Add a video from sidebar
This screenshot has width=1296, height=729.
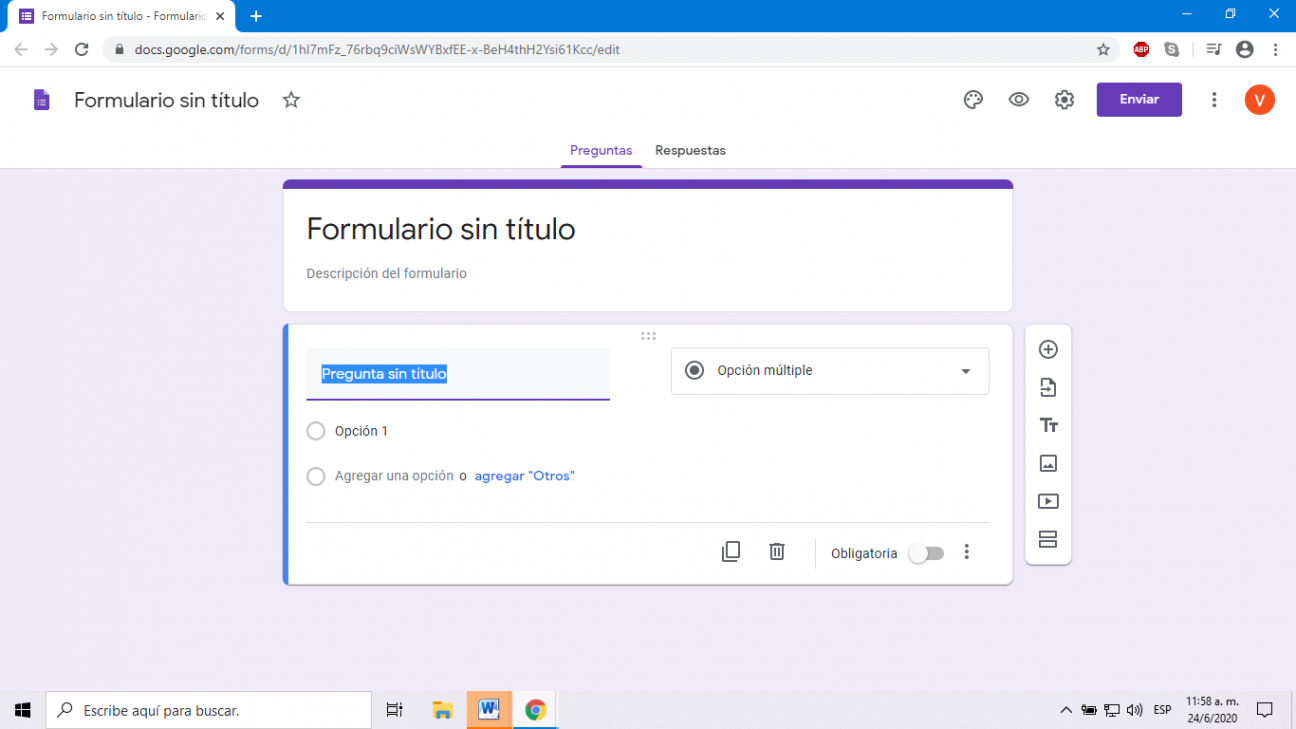click(x=1048, y=501)
